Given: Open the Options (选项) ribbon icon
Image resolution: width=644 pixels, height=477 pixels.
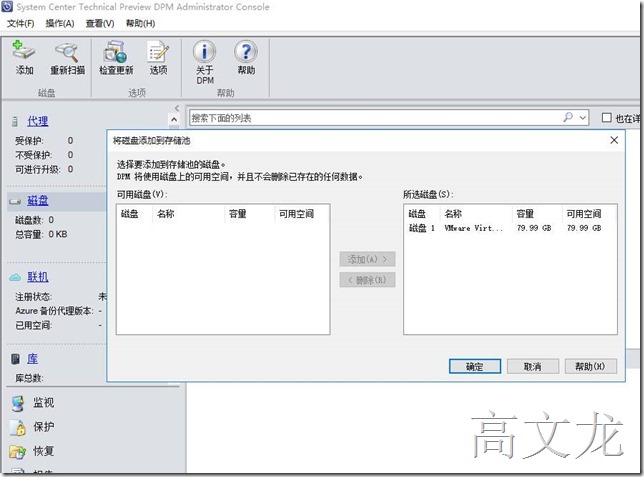Looking at the screenshot, I should [158, 52].
